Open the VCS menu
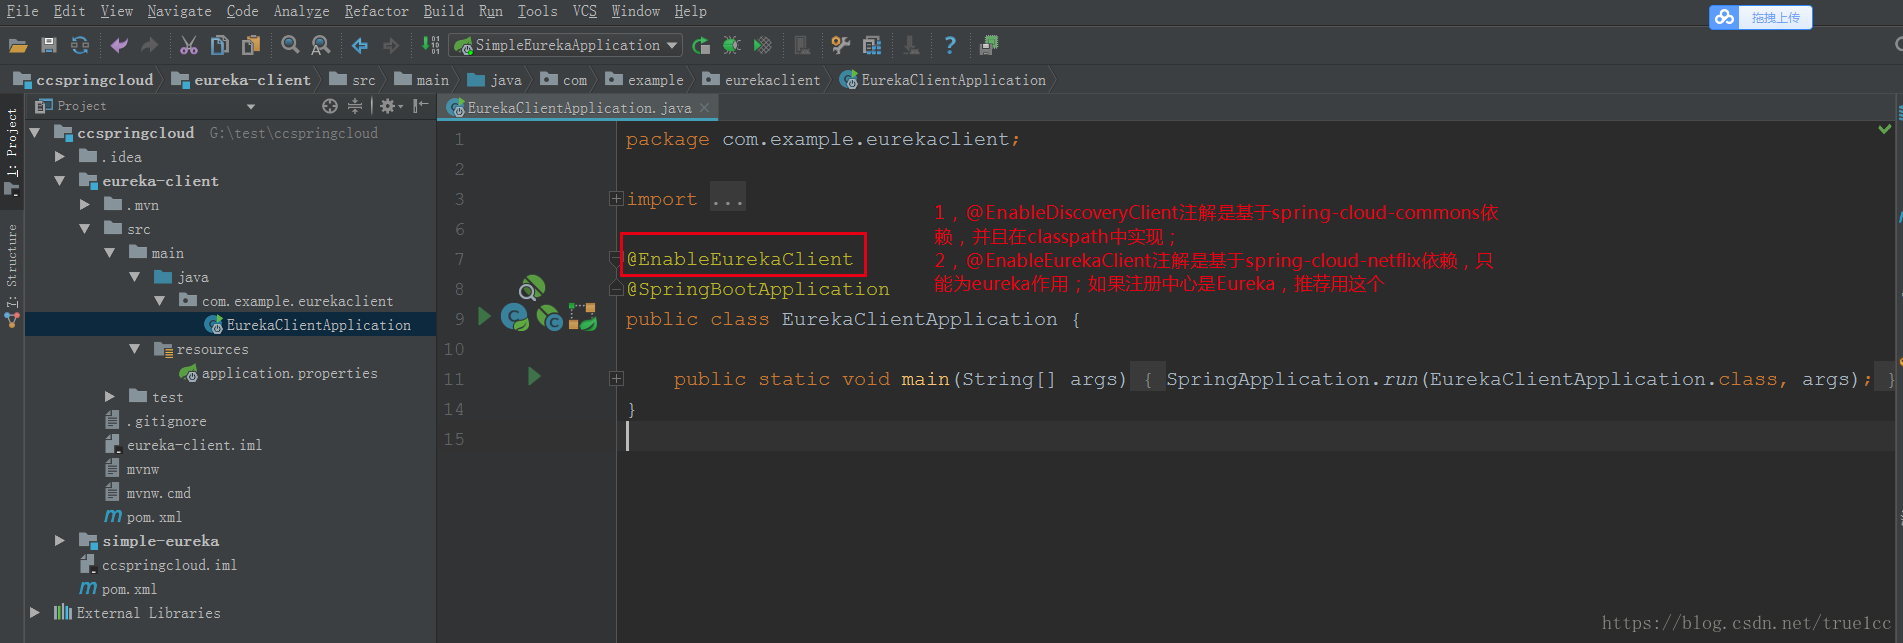The width and height of the screenshot is (1903, 643). [x=584, y=11]
